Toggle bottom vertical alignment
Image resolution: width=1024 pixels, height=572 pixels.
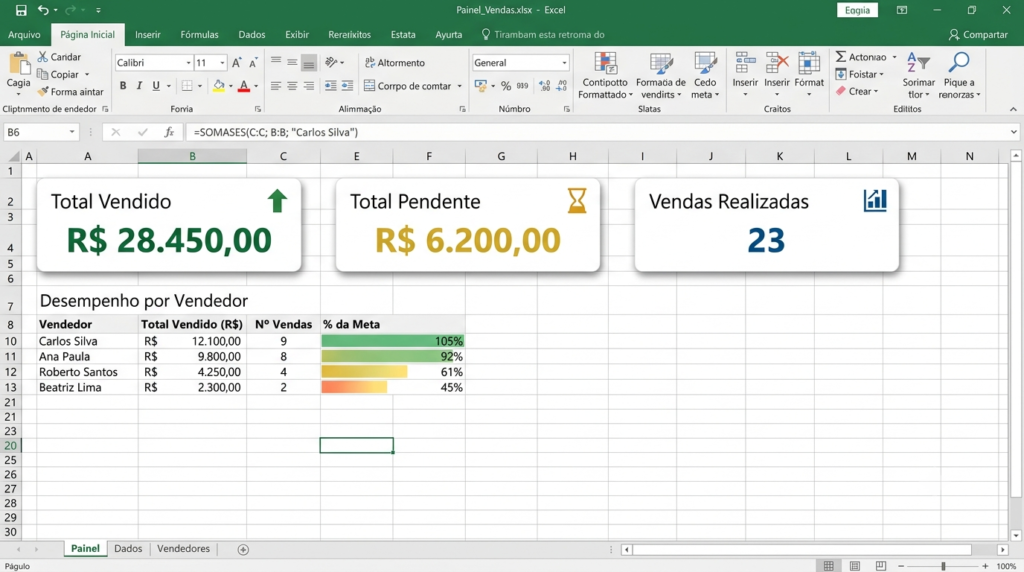309,62
